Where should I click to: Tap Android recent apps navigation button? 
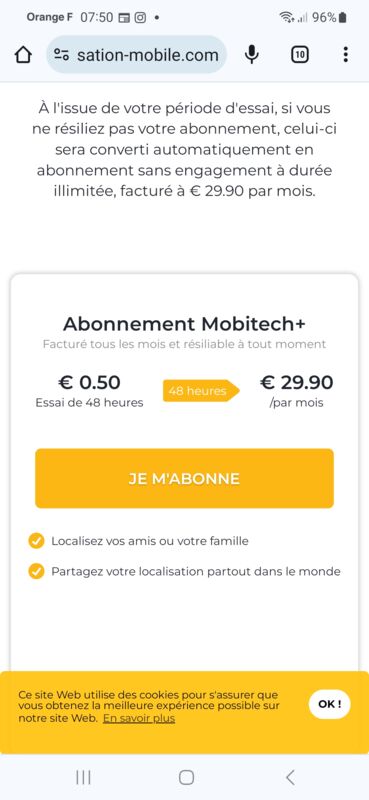coord(83,777)
